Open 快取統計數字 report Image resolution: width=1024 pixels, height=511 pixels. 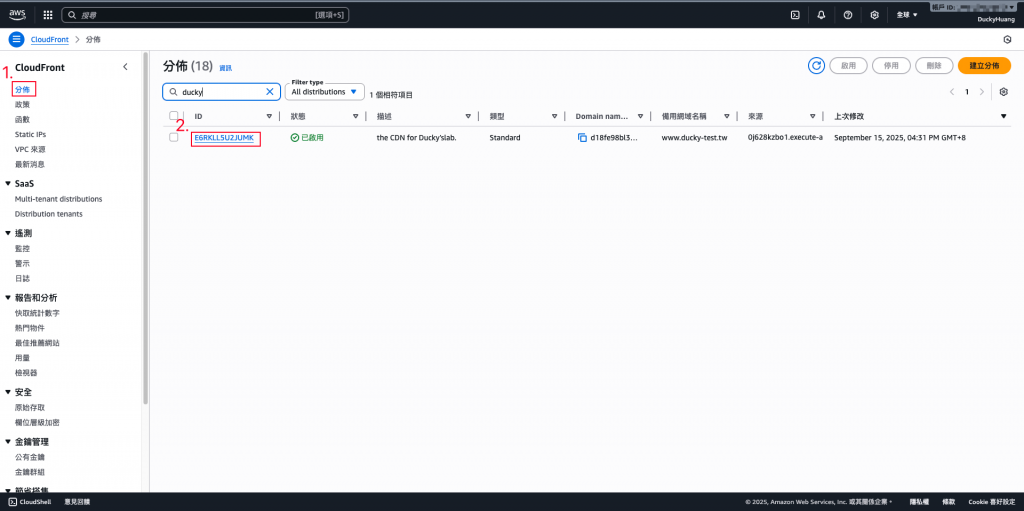tap(37, 314)
